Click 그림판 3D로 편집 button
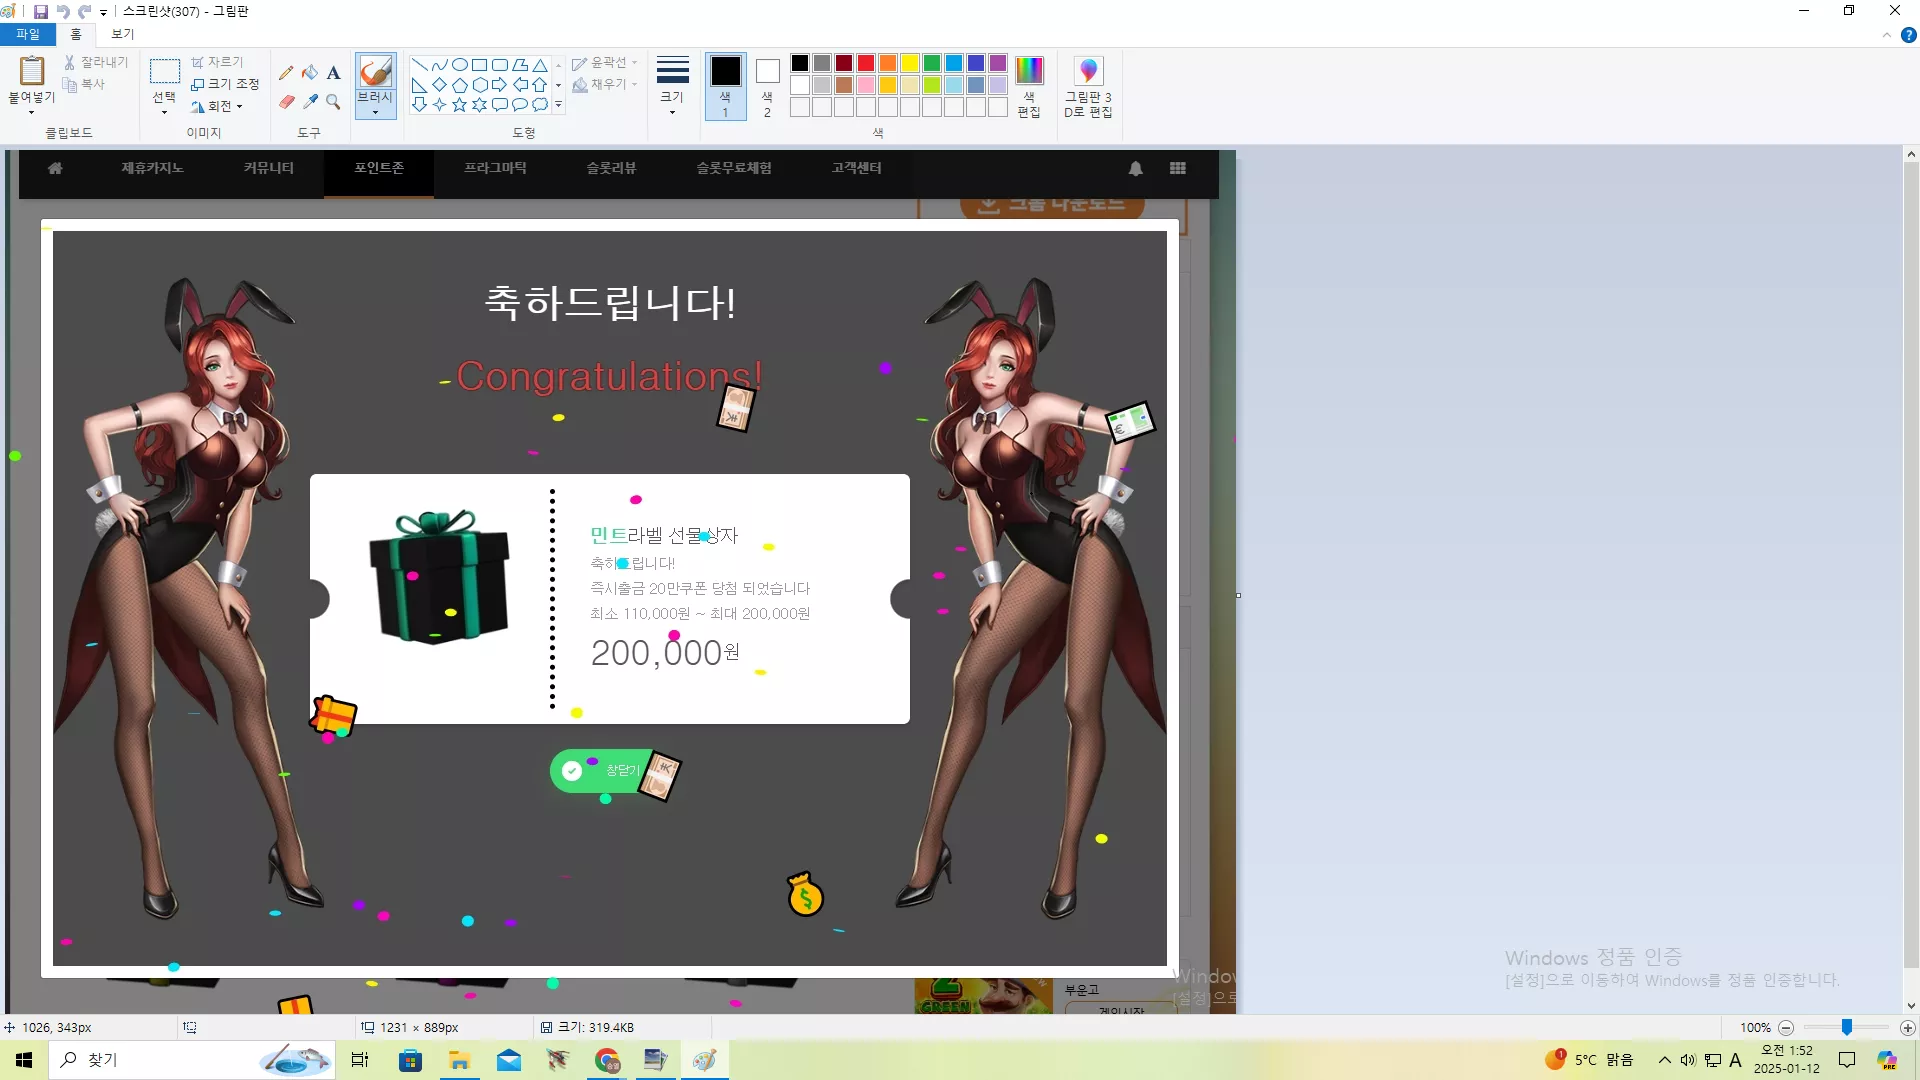The height and width of the screenshot is (1080, 1920). click(x=1088, y=87)
